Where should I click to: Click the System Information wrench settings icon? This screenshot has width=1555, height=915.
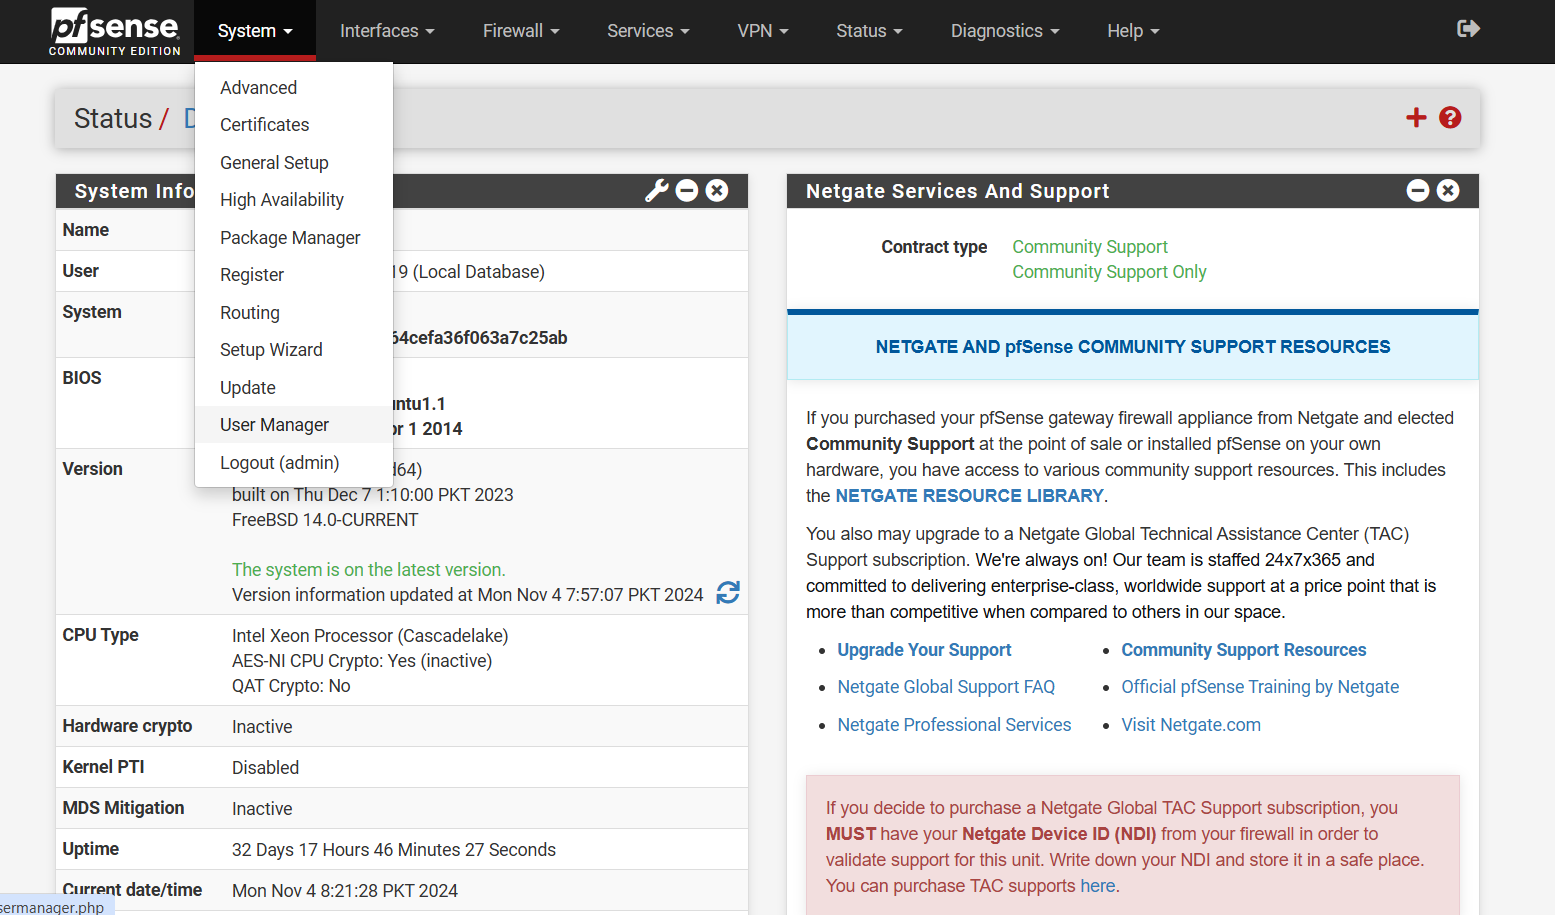(656, 191)
